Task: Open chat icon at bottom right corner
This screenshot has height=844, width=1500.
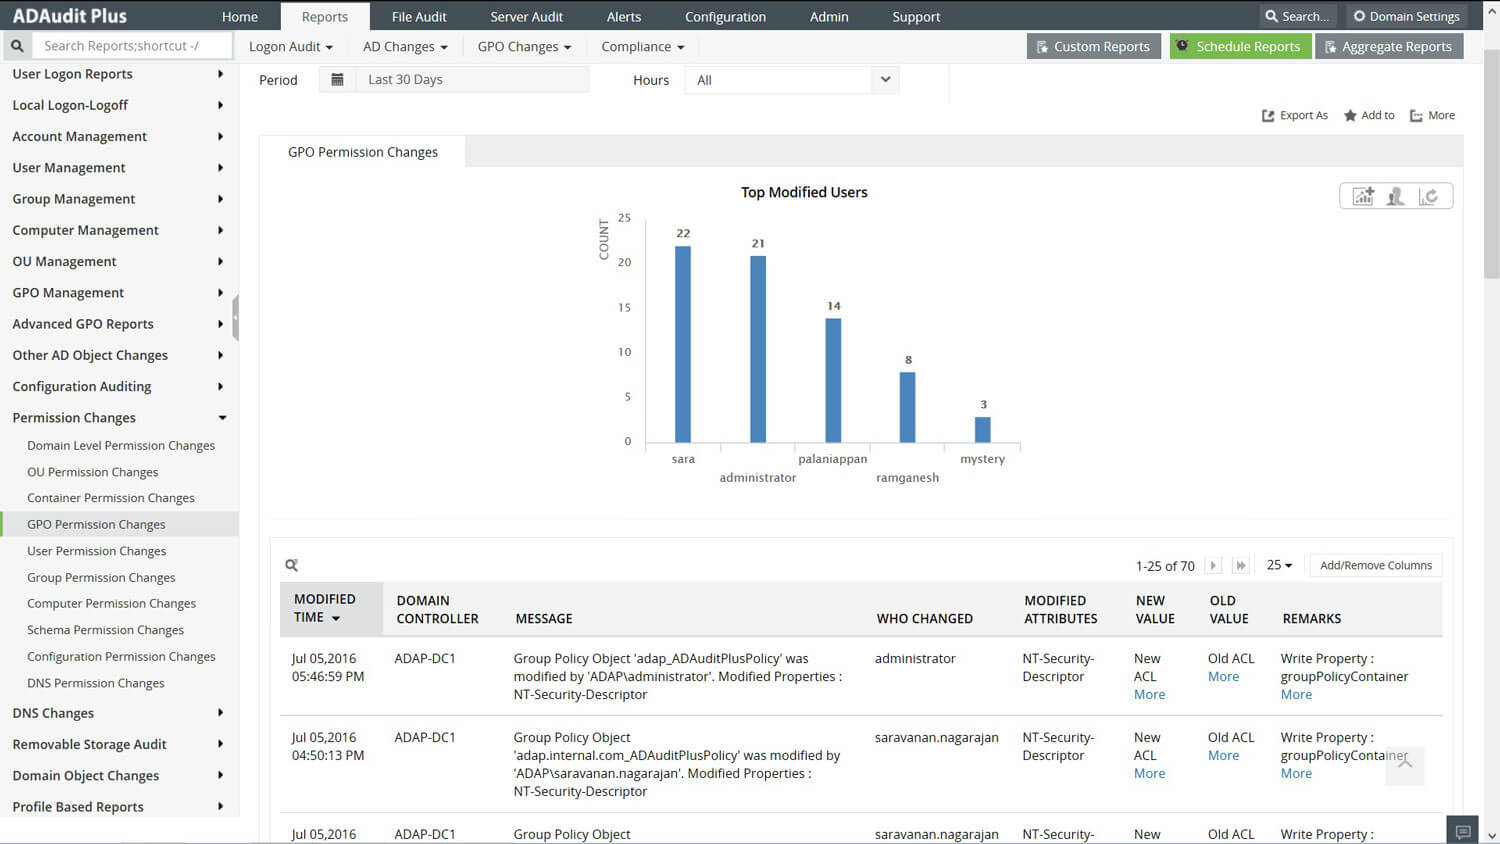Action: point(1462,831)
